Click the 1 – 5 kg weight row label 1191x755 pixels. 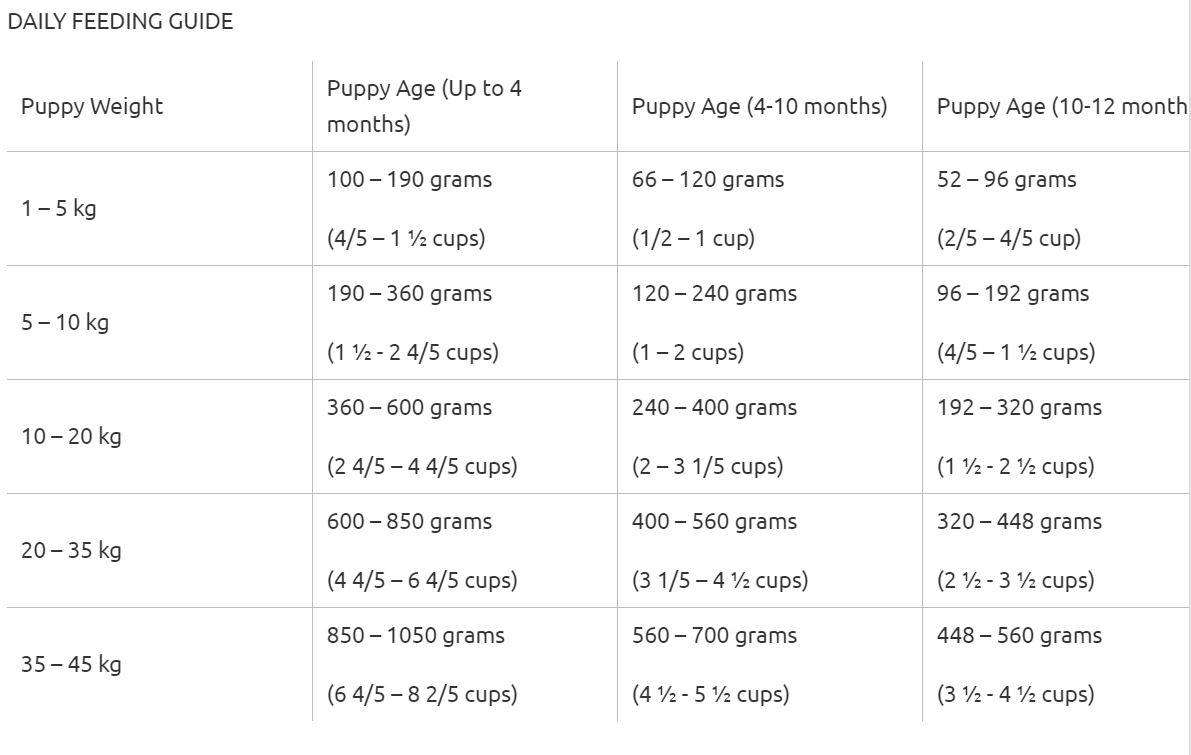[x=59, y=209]
